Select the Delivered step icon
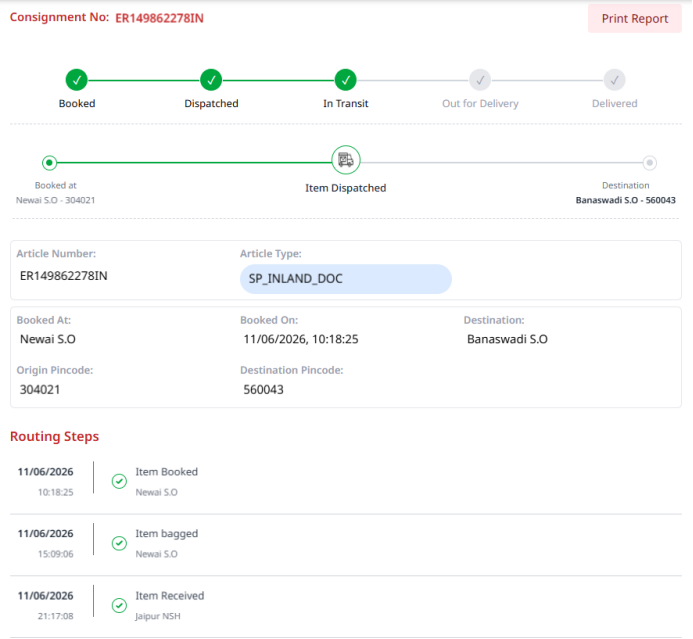 click(614, 80)
